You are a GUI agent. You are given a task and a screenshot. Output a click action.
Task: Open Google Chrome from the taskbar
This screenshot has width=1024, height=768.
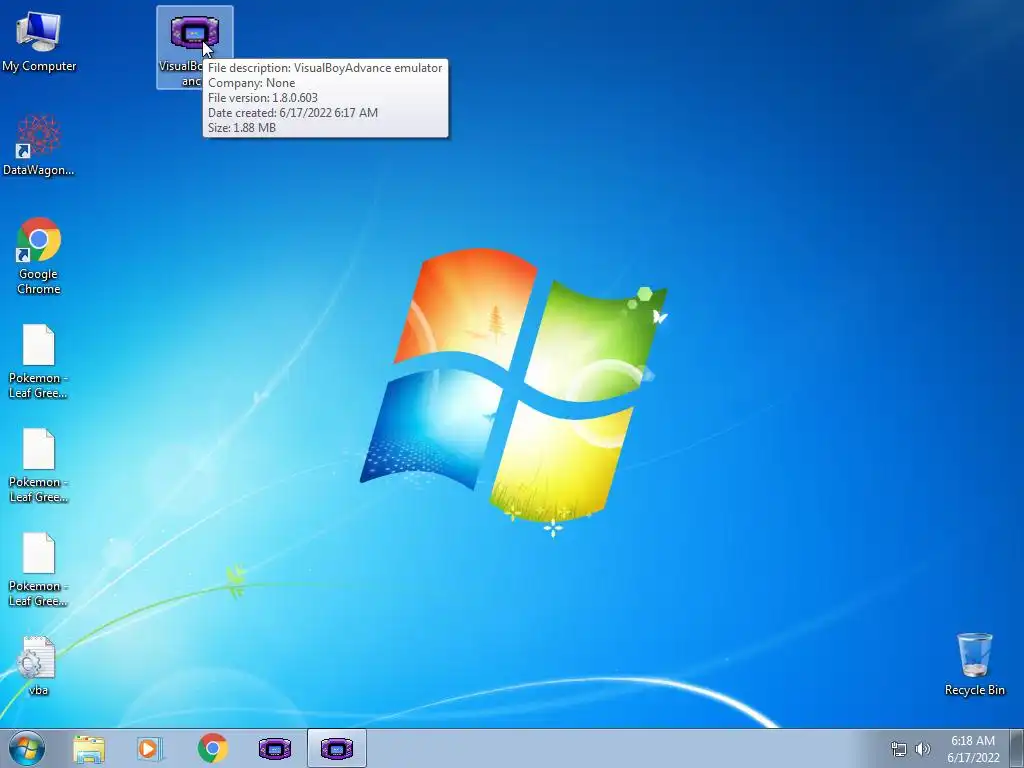[212, 748]
